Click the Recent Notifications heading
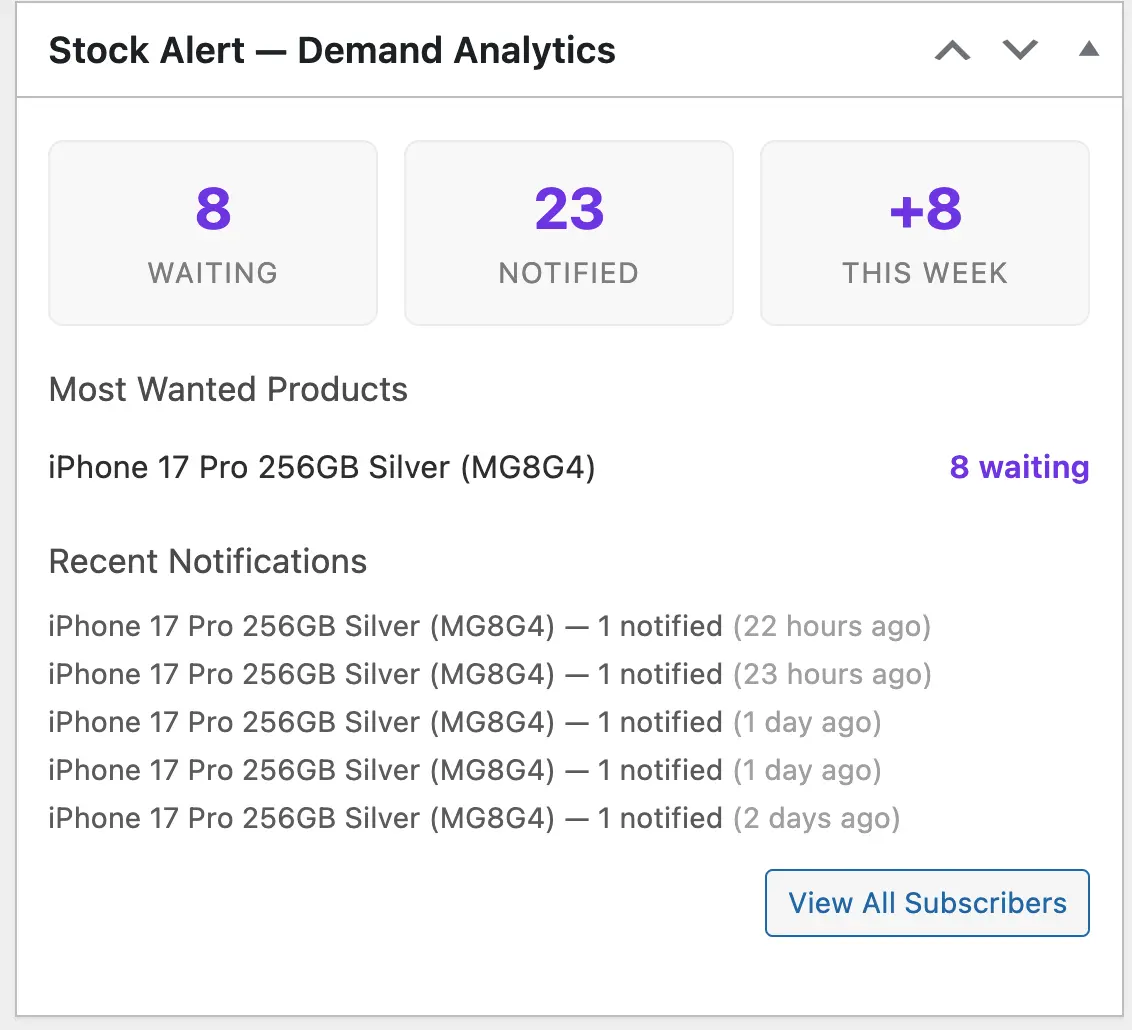This screenshot has height=1030, width=1132. 207,562
